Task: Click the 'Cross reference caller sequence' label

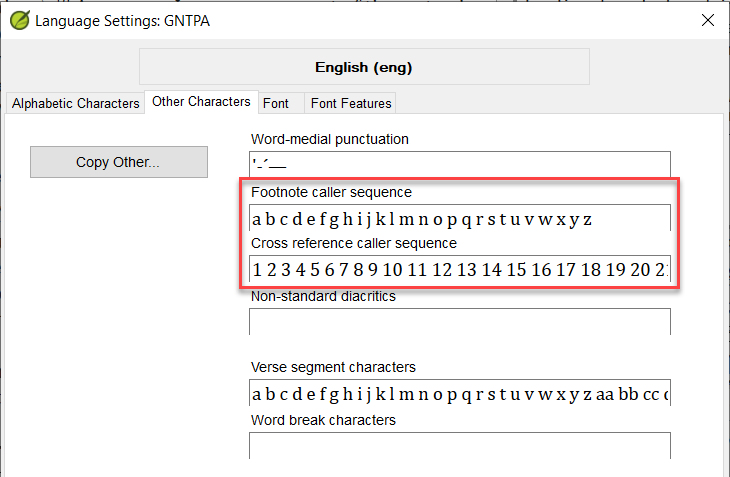Action: (354, 243)
